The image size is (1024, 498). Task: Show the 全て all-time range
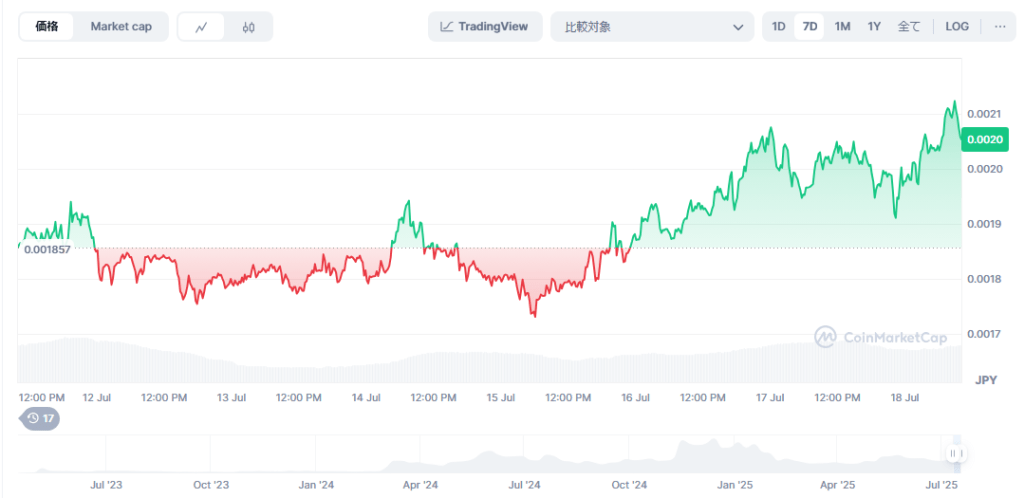pyautogui.click(x=908, y=27)
